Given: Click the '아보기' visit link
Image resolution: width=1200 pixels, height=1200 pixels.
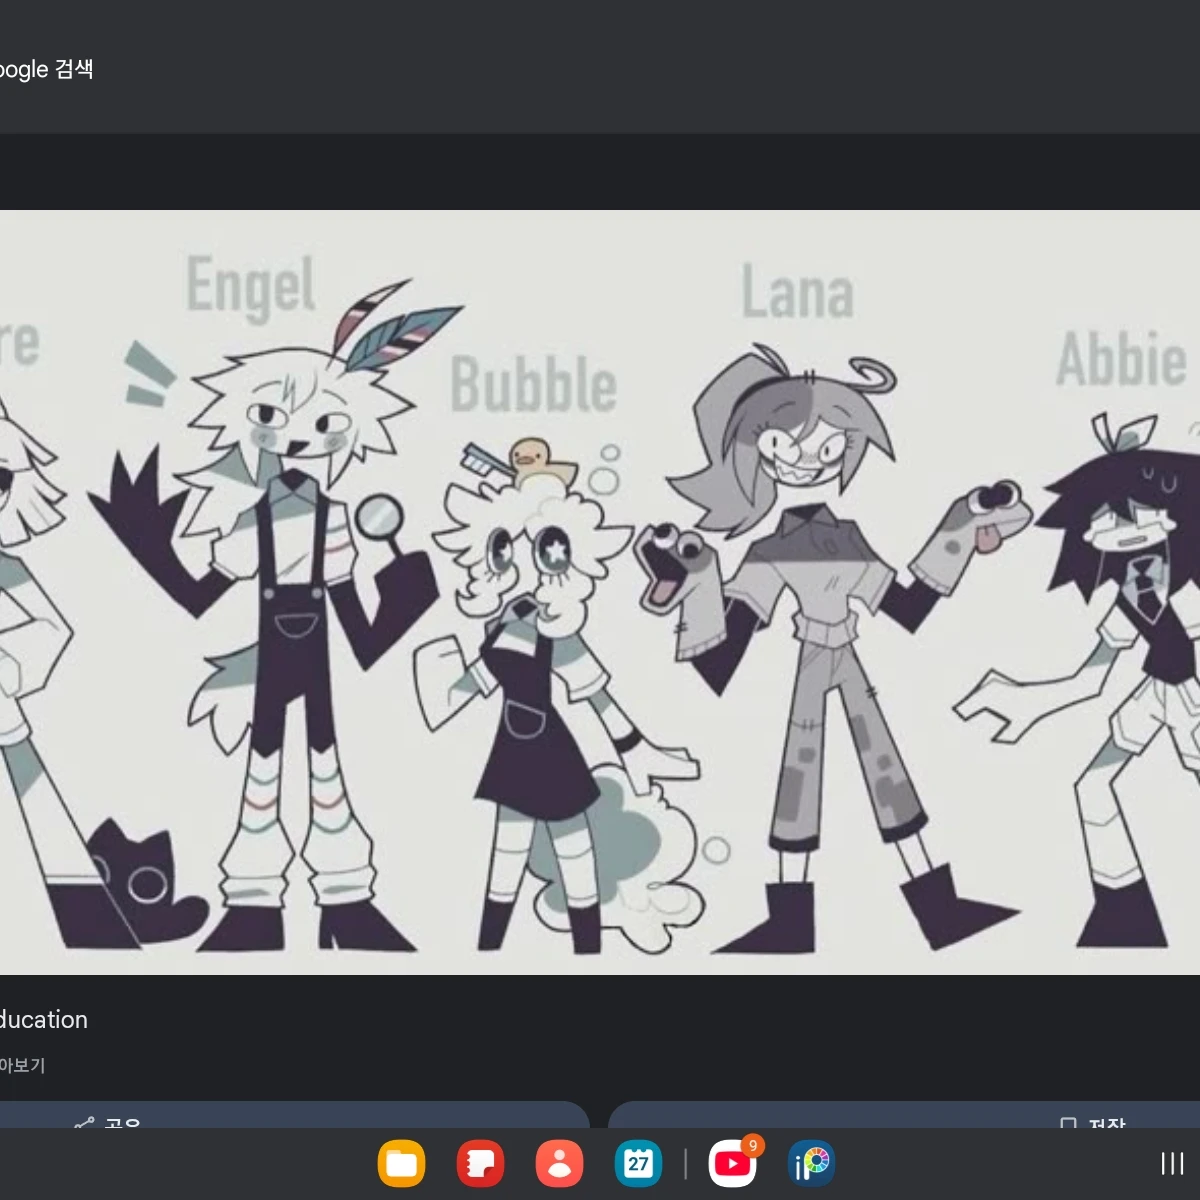Looking at the screenshot, I should click(x=22, y=1065).
